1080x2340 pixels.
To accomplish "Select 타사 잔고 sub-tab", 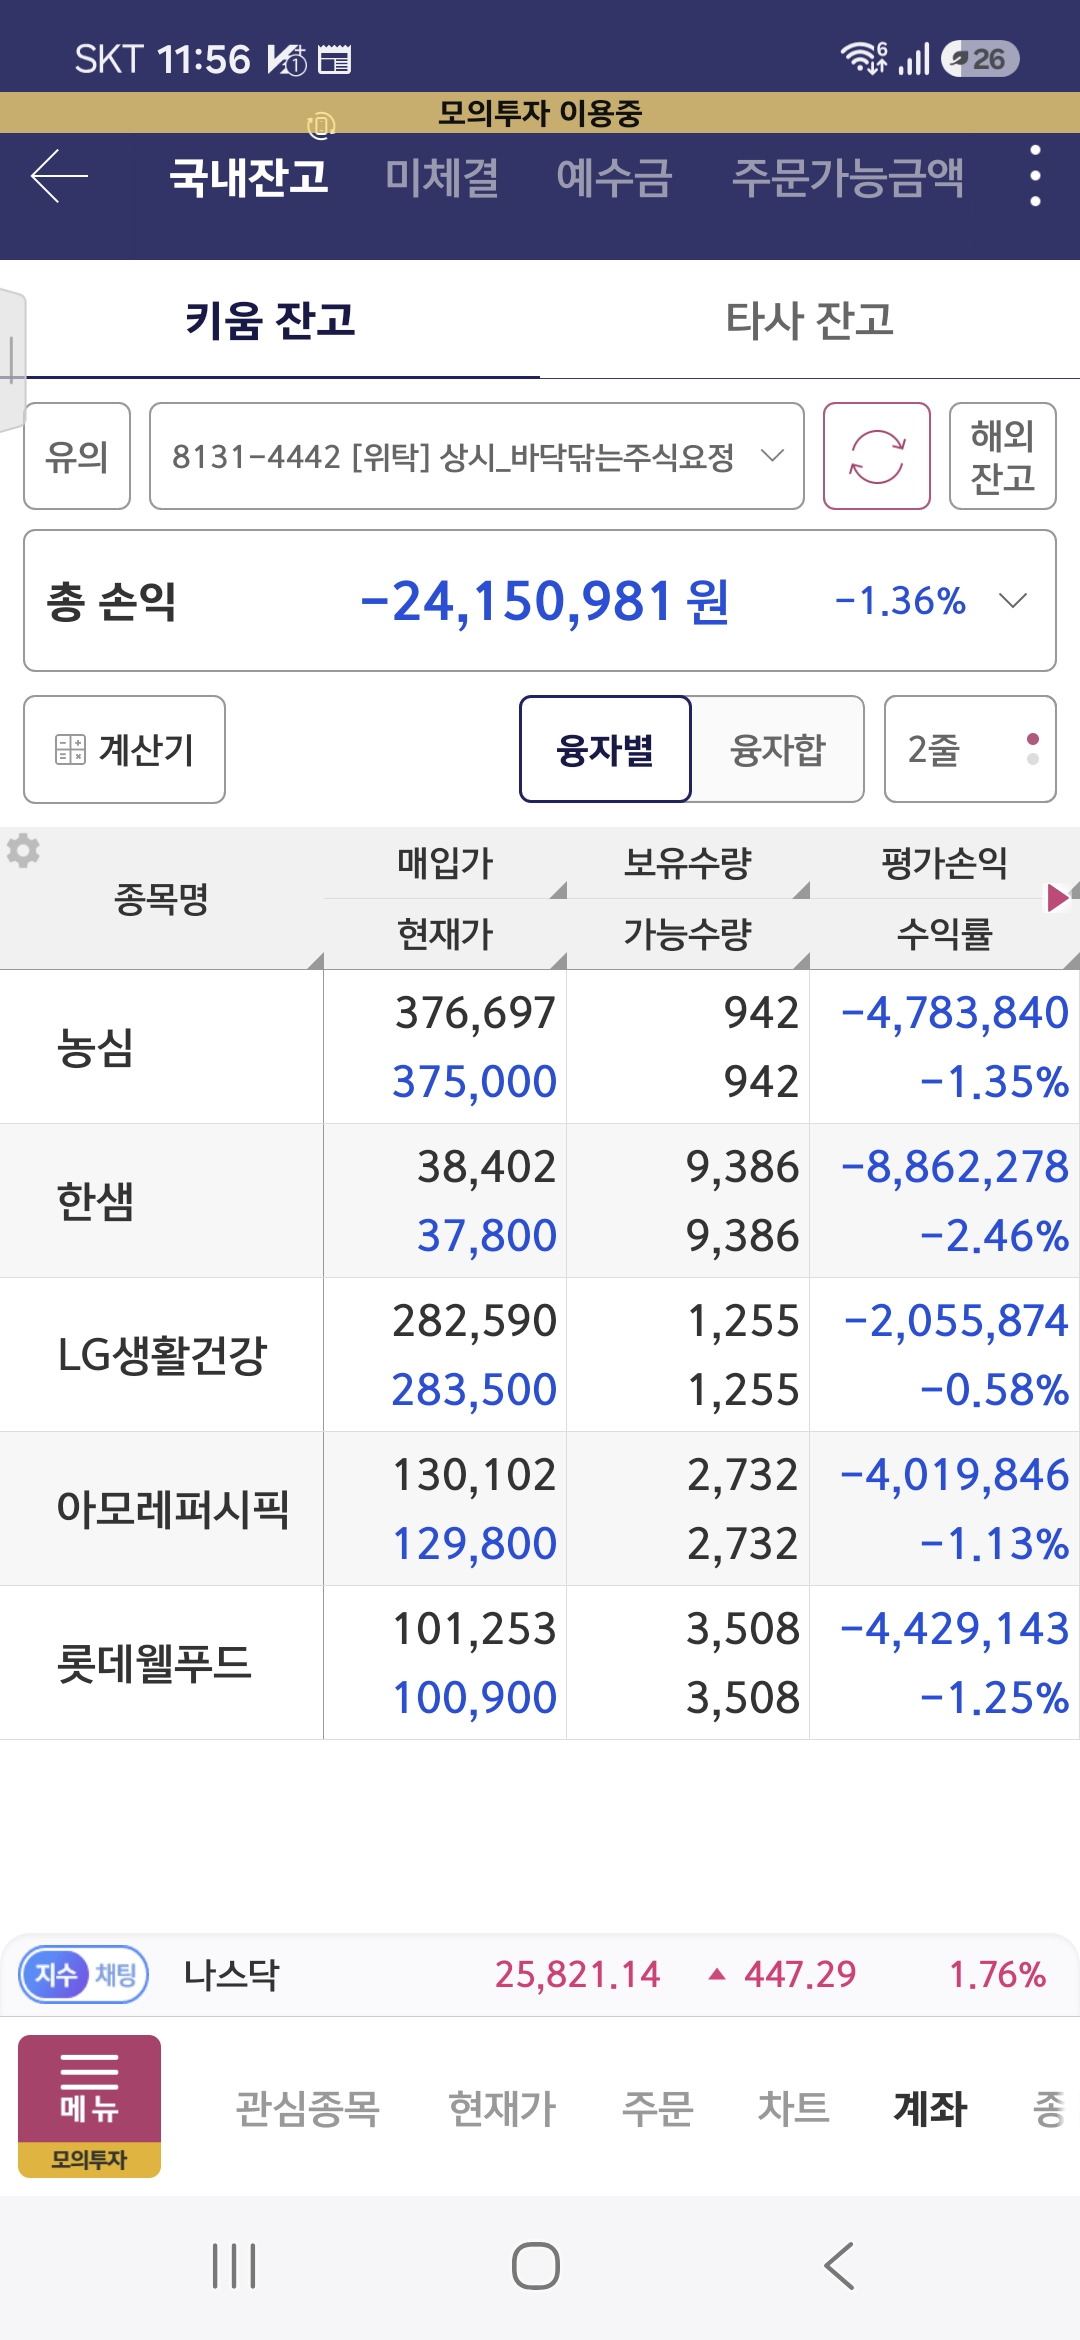I will [810, 320].
